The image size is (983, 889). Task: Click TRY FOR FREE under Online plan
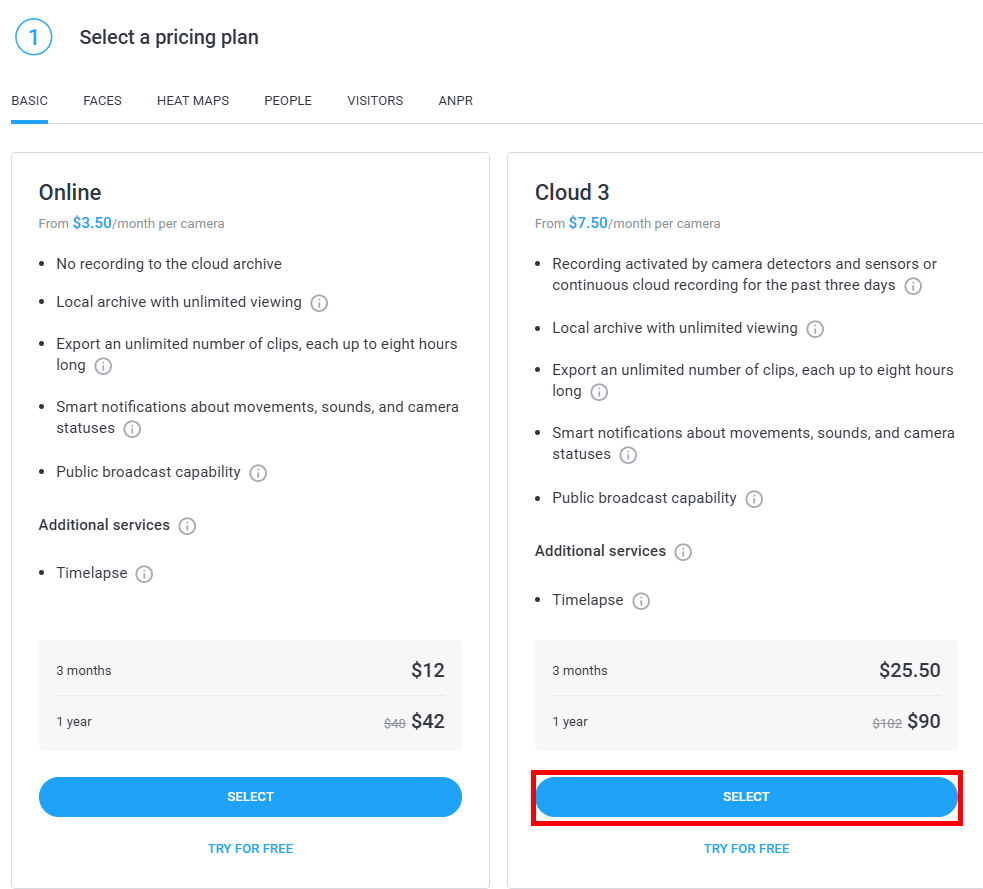(x=250, y=848)
